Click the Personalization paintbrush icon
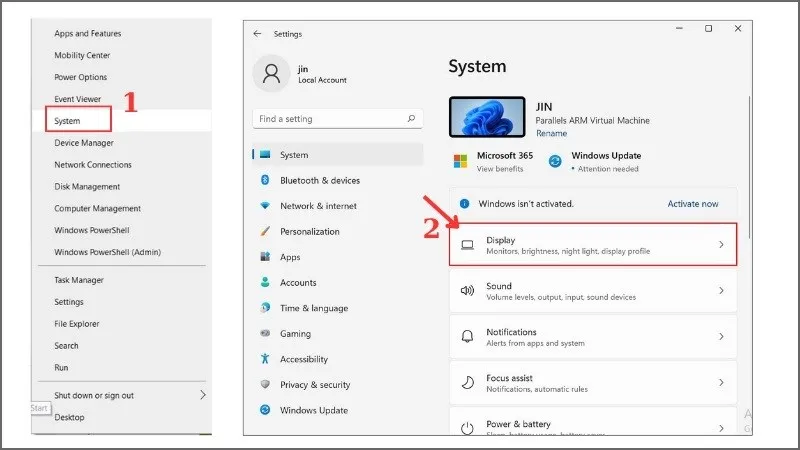Screen dimensions: 800x450 pyautogui.click(x=265, y=231)
